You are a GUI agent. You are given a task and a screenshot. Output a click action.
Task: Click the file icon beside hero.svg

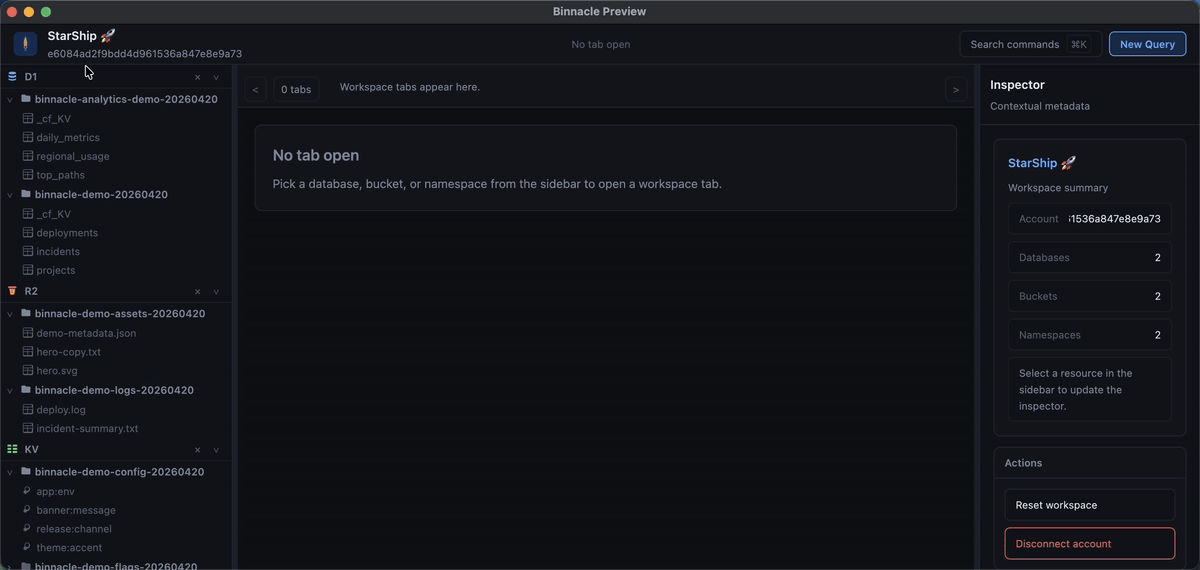28,371
